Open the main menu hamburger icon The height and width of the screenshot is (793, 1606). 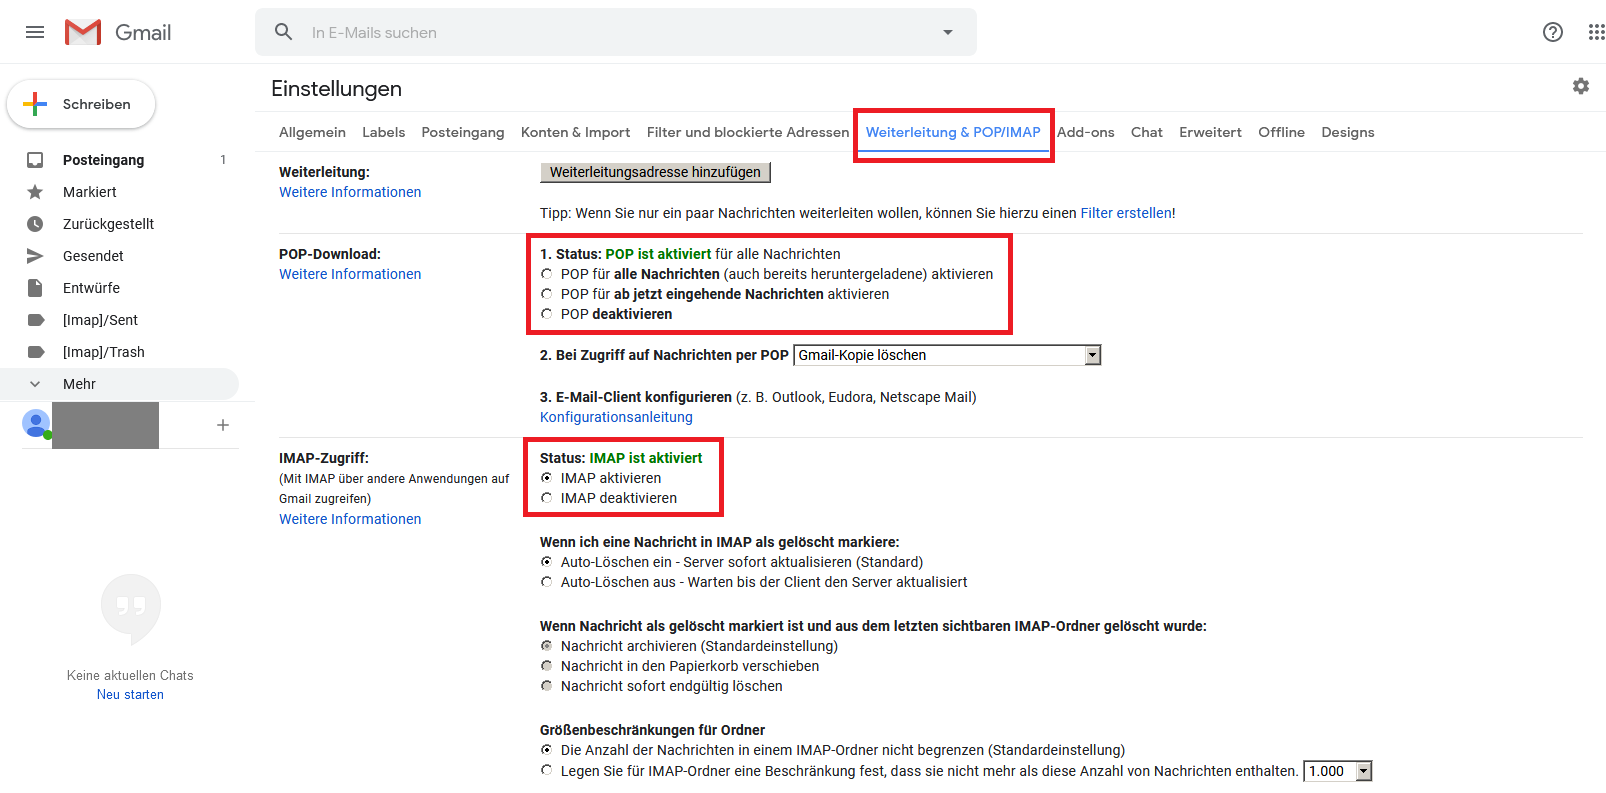pyautogui.click(x=35, y=32)
